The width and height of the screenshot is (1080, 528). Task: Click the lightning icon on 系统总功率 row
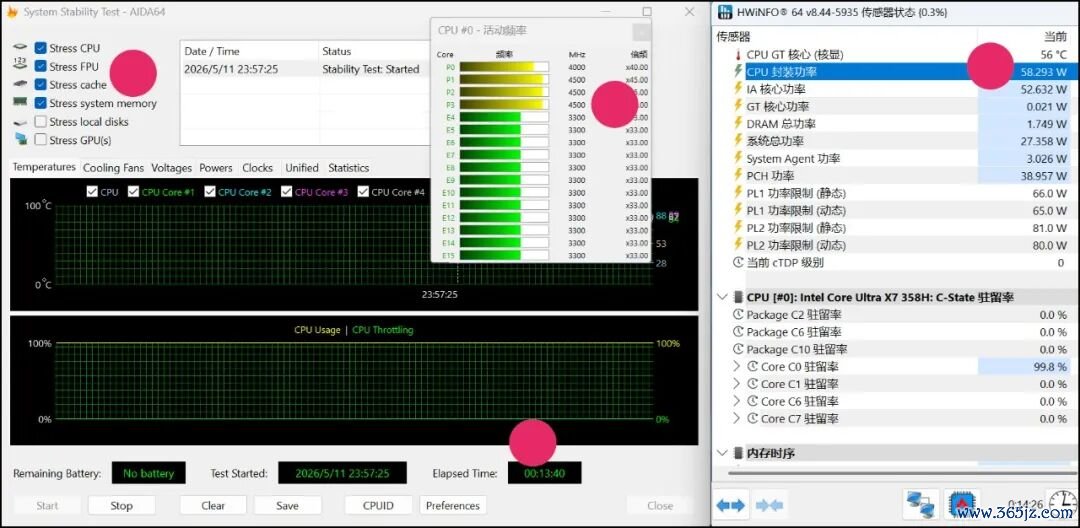pos(738,141)
